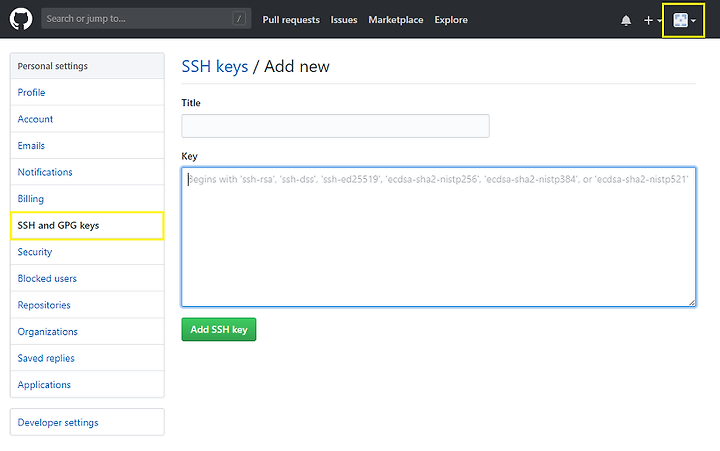This screenshot has width=720, height=451.
Task: Click the Add SSH key button
Action: click(x=219, y=329)
